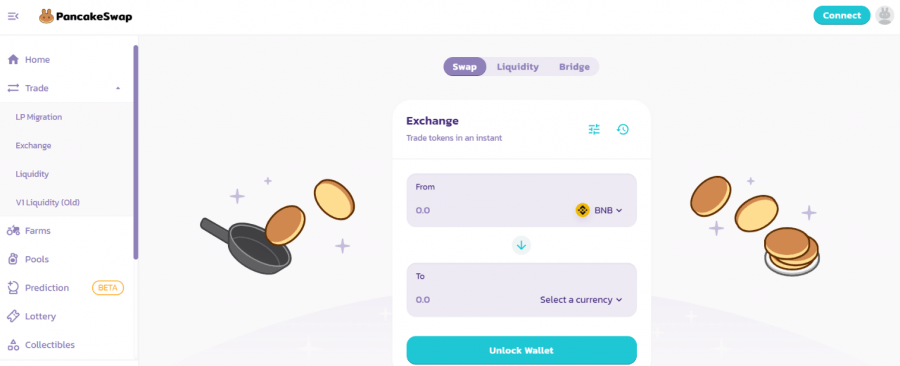Open swap settings via the sliders icon
The height and width of the screenshot is (366, 900).
pyautogui.click(x=594, y=130)
